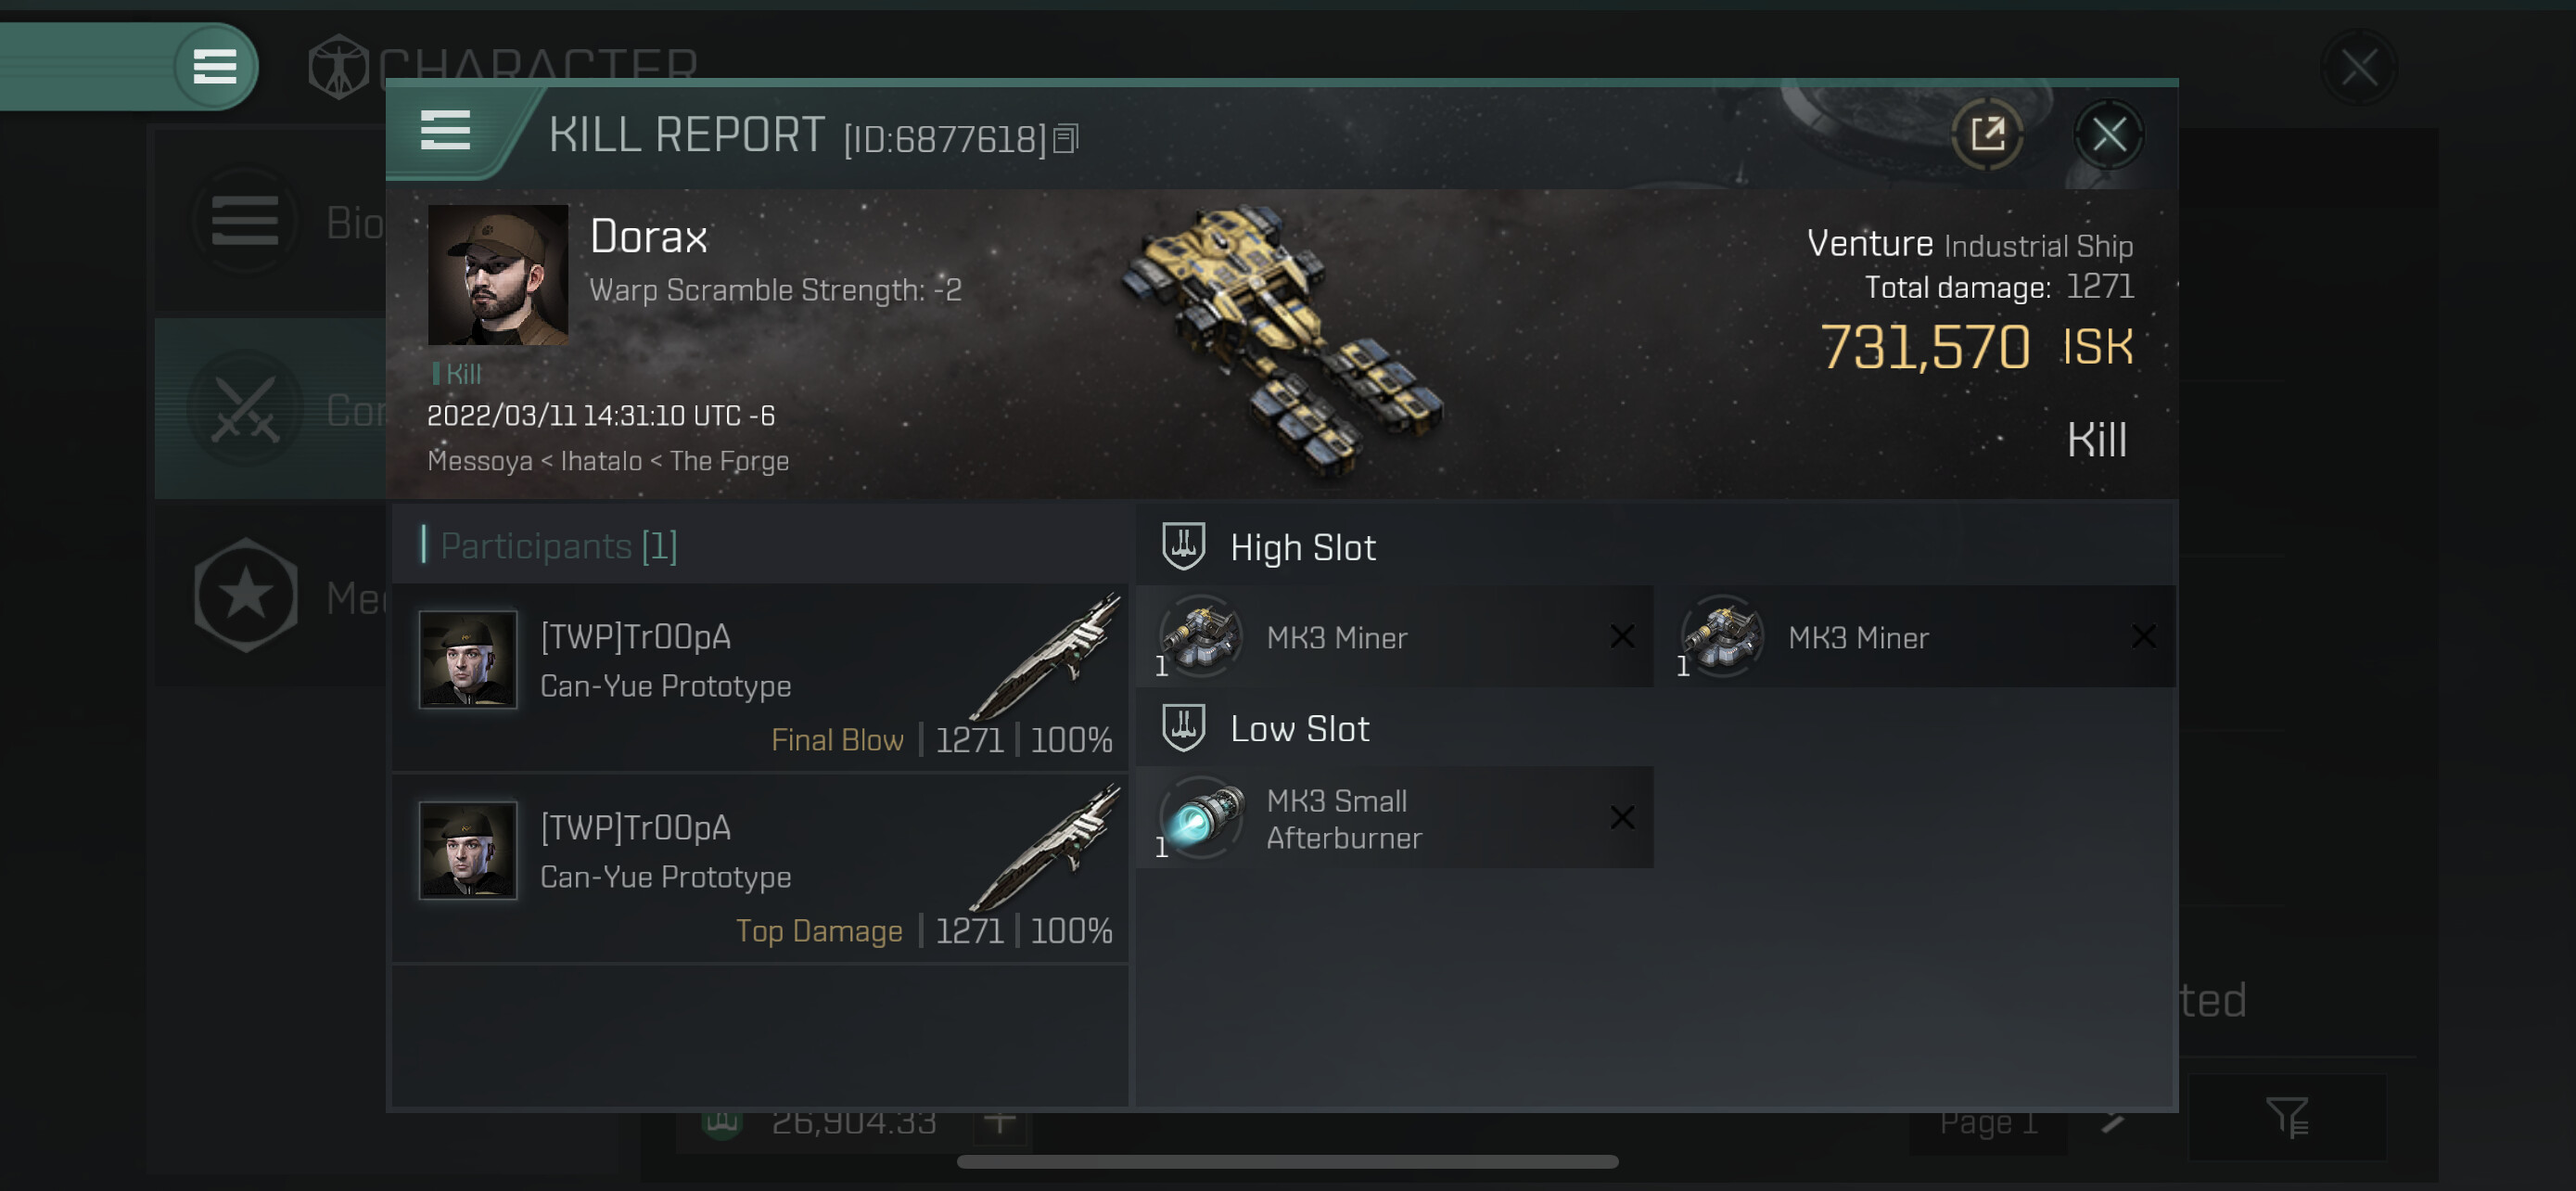The height and width of the screenshot is (1191, 2576).
Task: Share the kill report externally
Action: click(x=1987, y=134)
